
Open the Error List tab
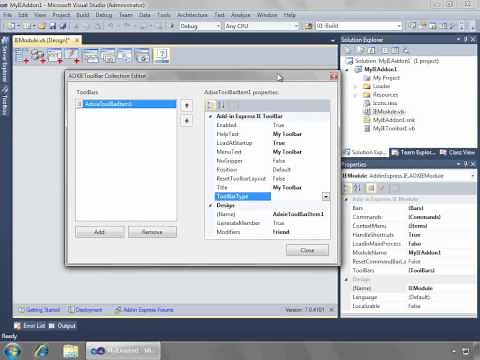pos(30,326)
